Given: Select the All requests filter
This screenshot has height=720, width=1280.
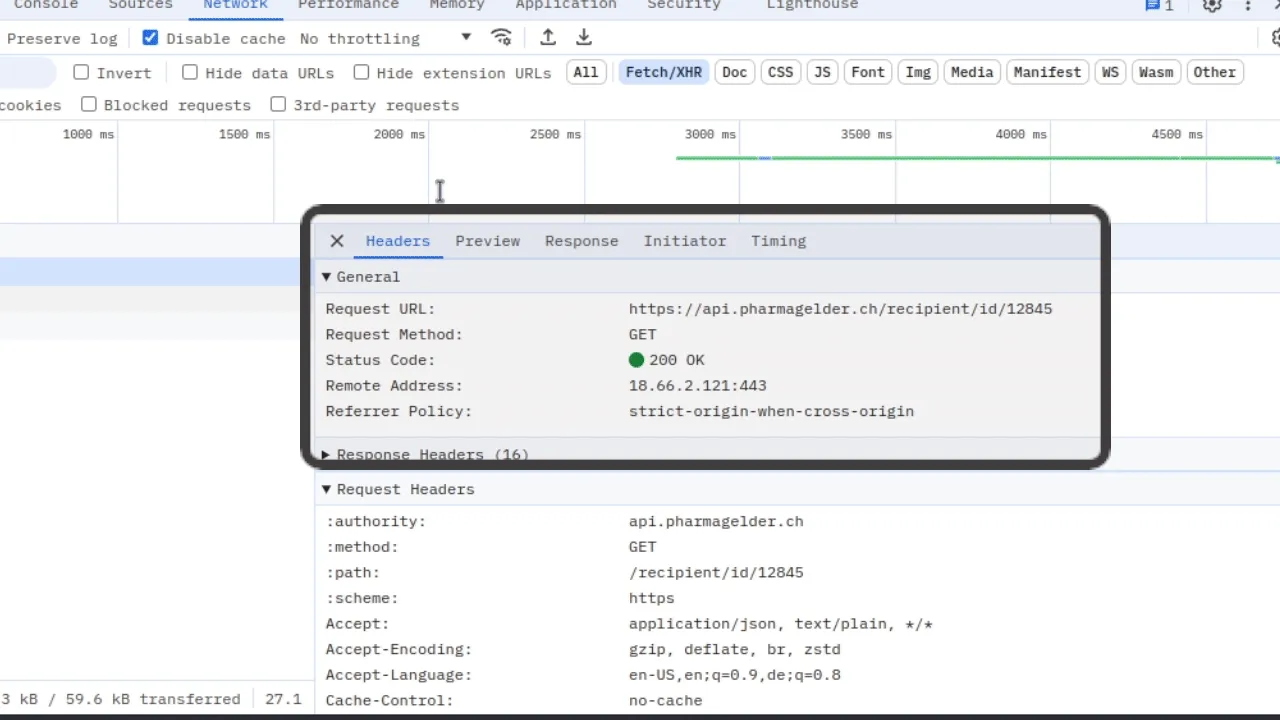Looking at the screenshot, I should tap(585, 71).
